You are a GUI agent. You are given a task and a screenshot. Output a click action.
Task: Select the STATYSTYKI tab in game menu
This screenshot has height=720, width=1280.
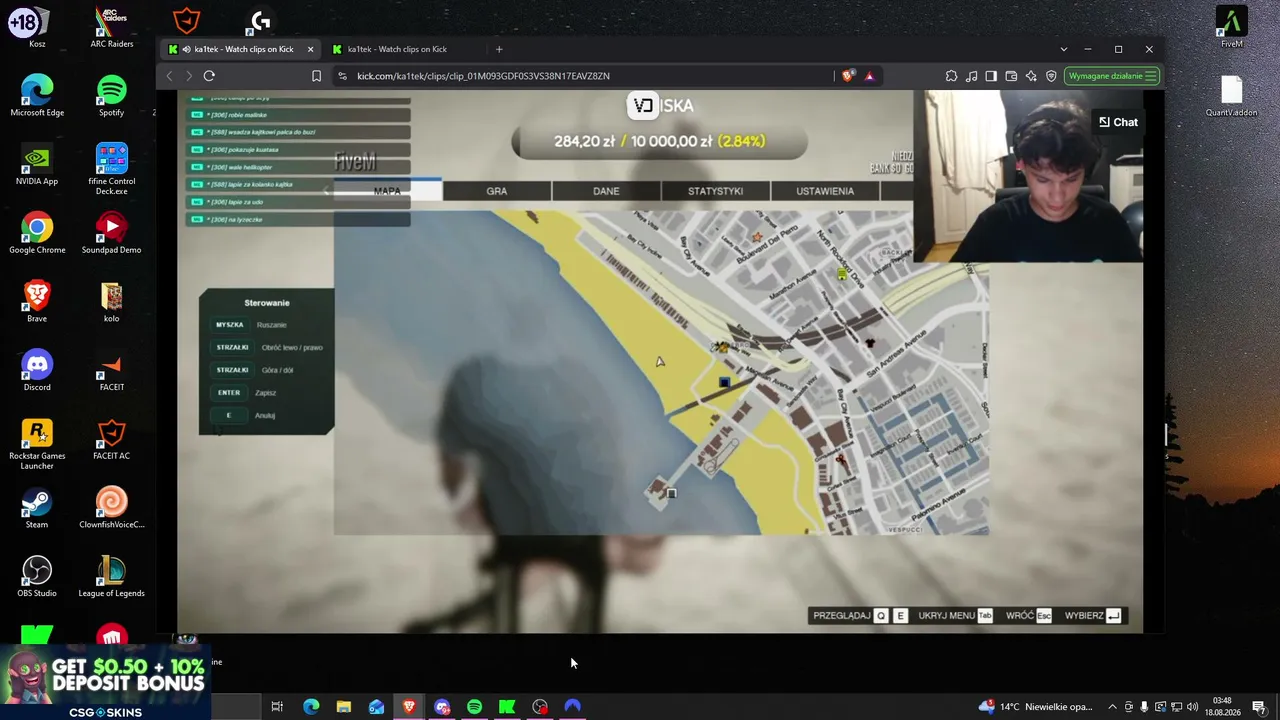click(715, 191)
